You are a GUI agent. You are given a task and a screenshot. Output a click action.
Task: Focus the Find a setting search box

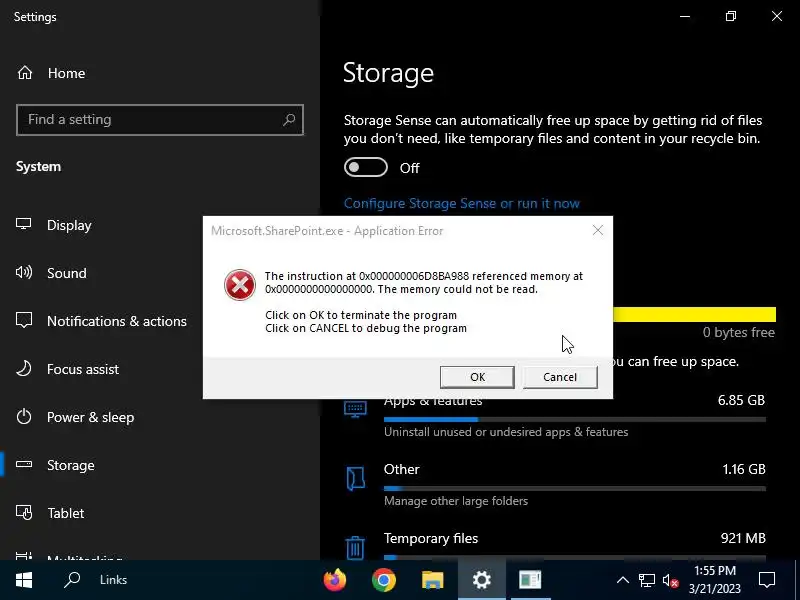click(160, 120)
